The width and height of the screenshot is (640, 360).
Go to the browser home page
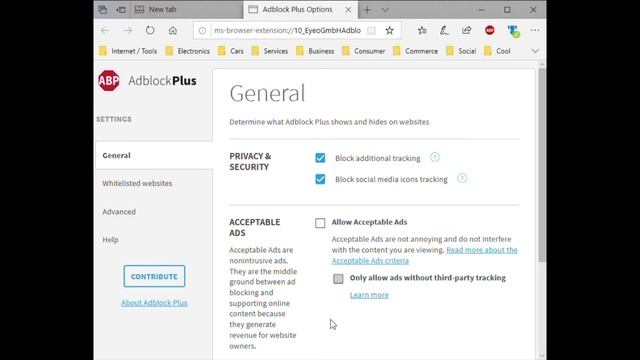(x=173, y=30)
